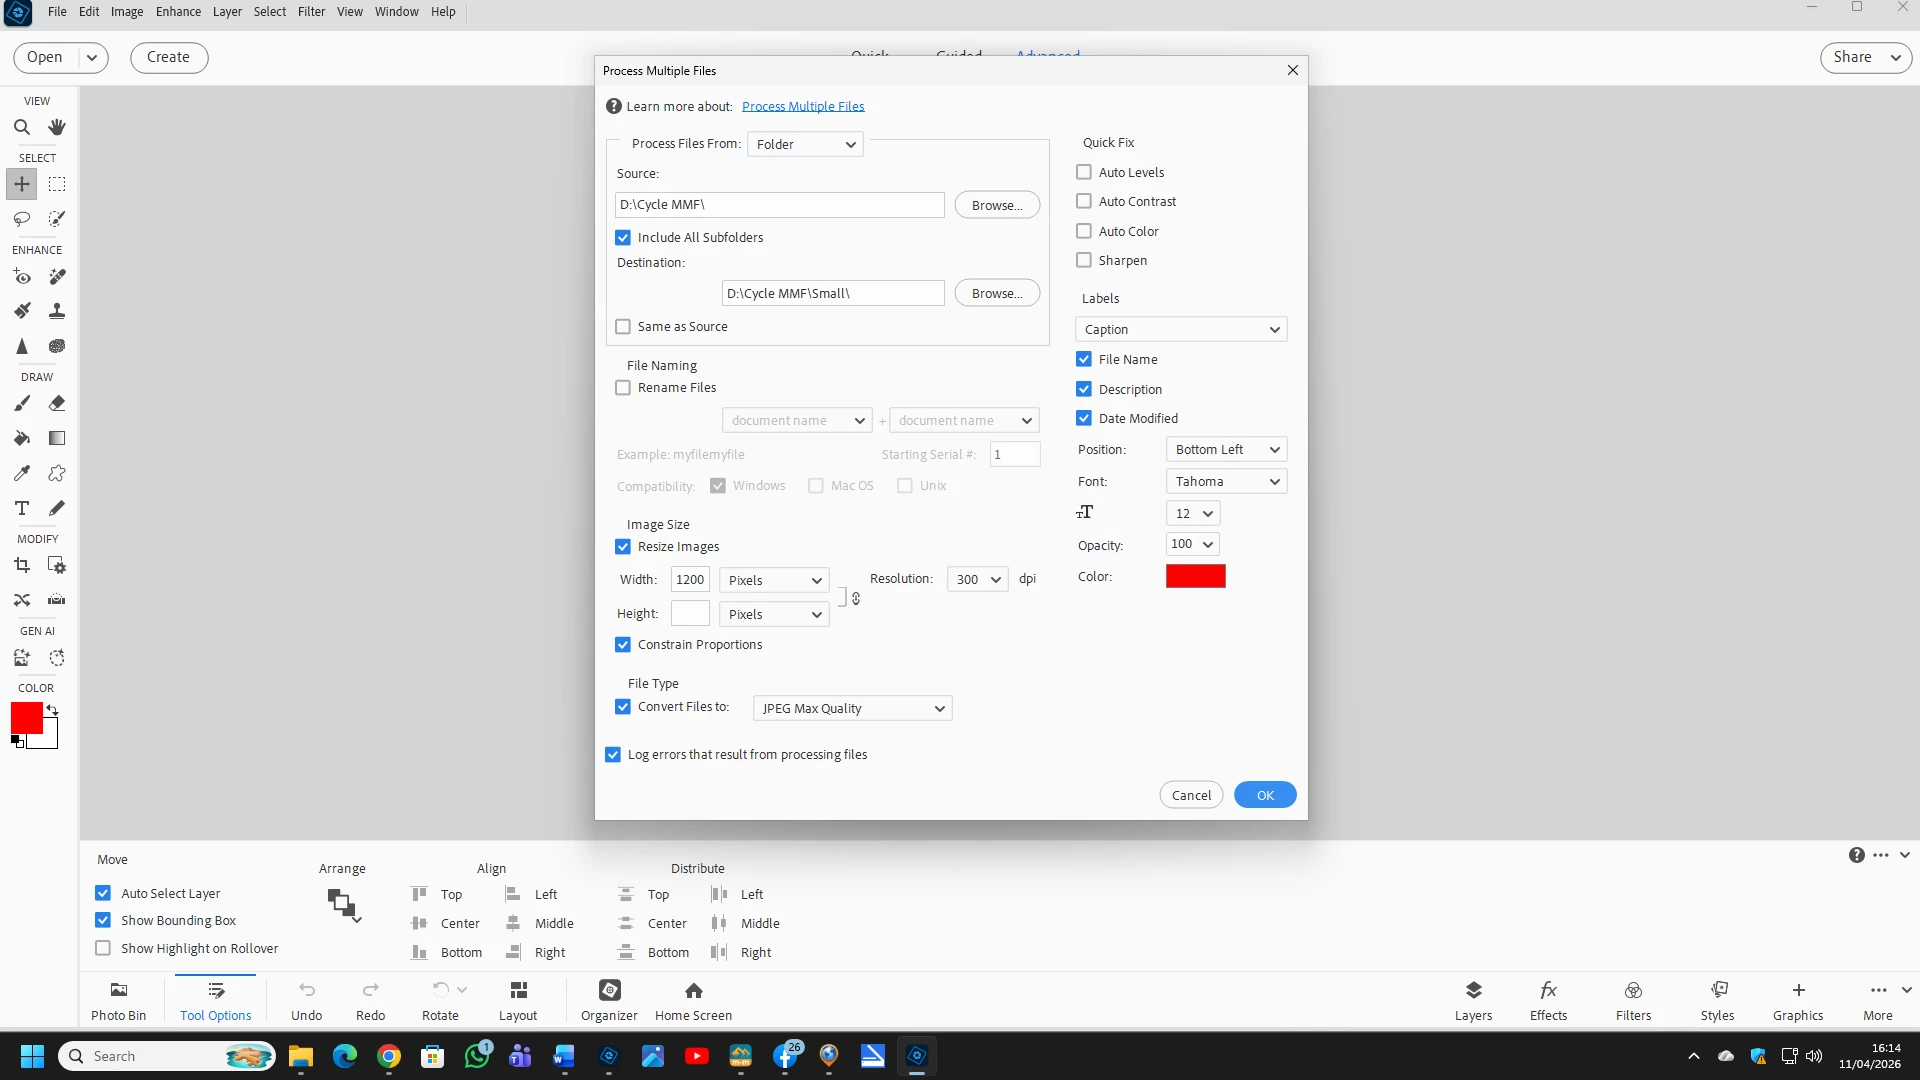The image size is (1920, 1080).
Task: Check the Rename Files option
Action: coord(623,388)
